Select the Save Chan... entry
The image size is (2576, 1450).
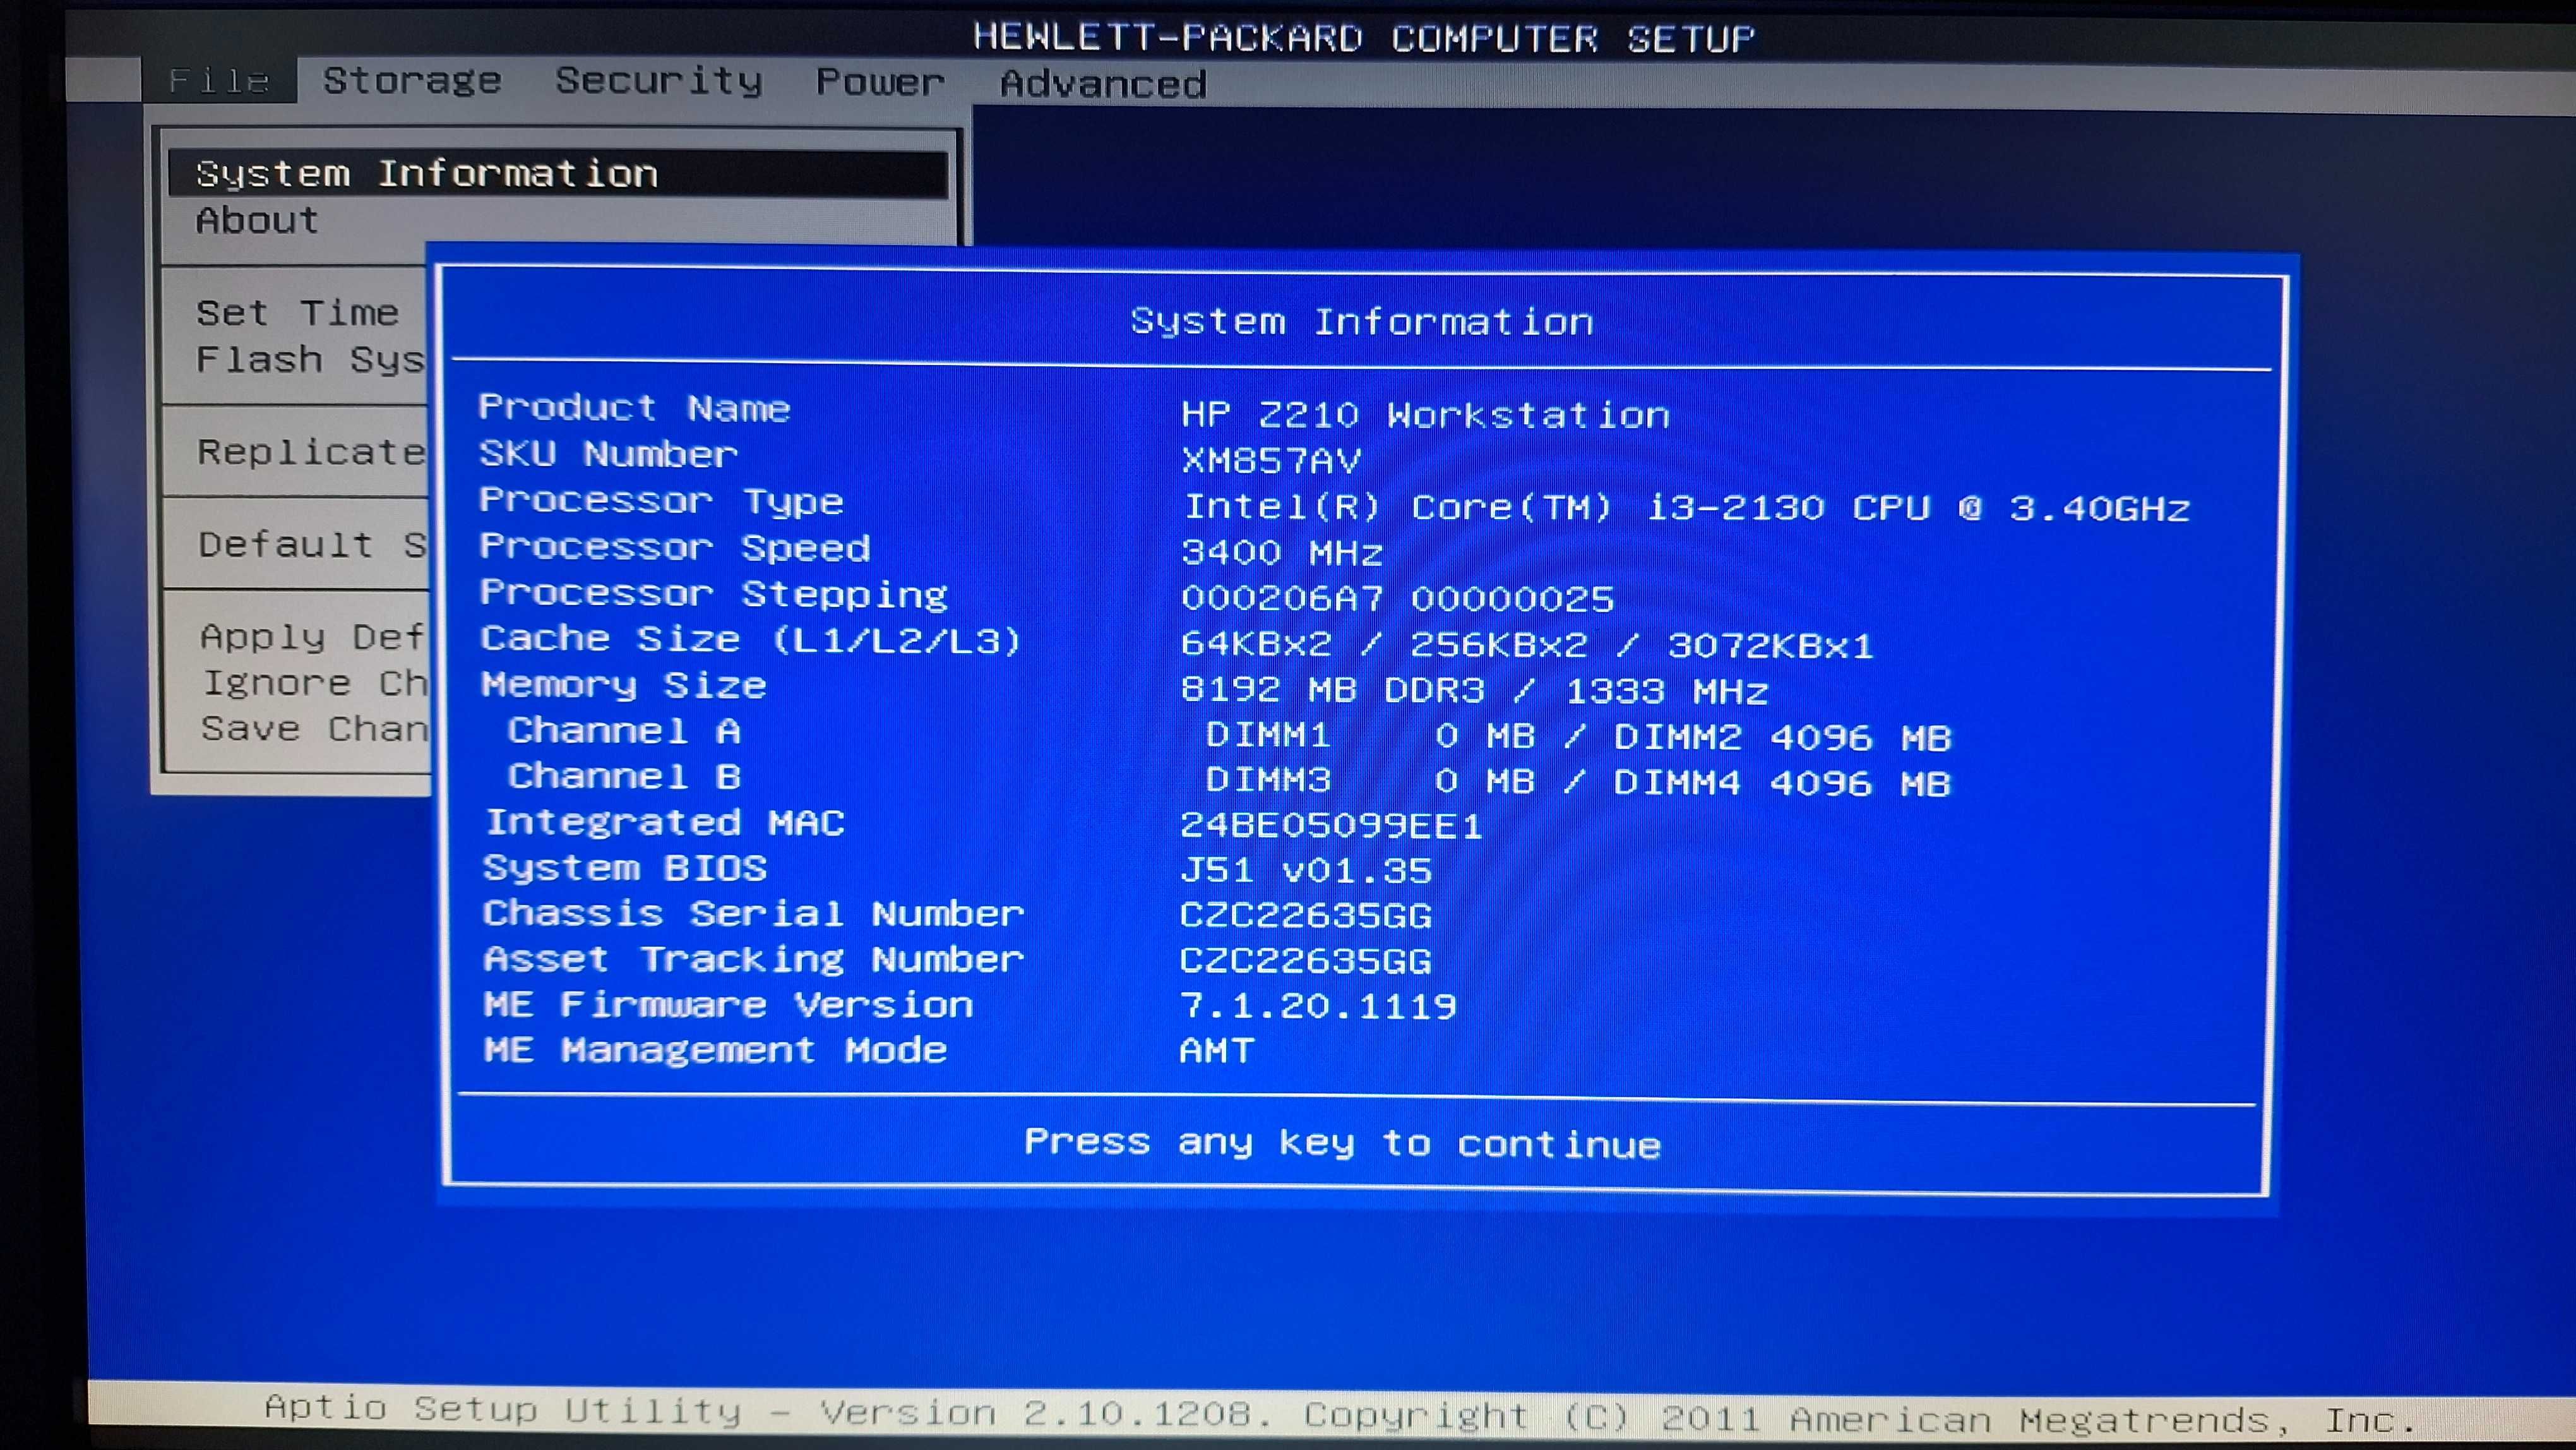[314, 729]
